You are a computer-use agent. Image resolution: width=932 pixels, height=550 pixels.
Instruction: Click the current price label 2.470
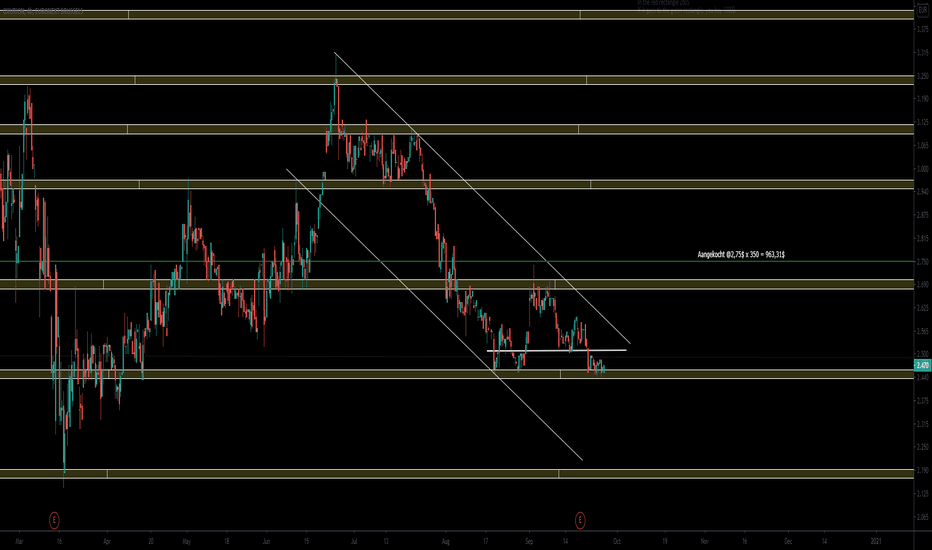tap(922, 365)
